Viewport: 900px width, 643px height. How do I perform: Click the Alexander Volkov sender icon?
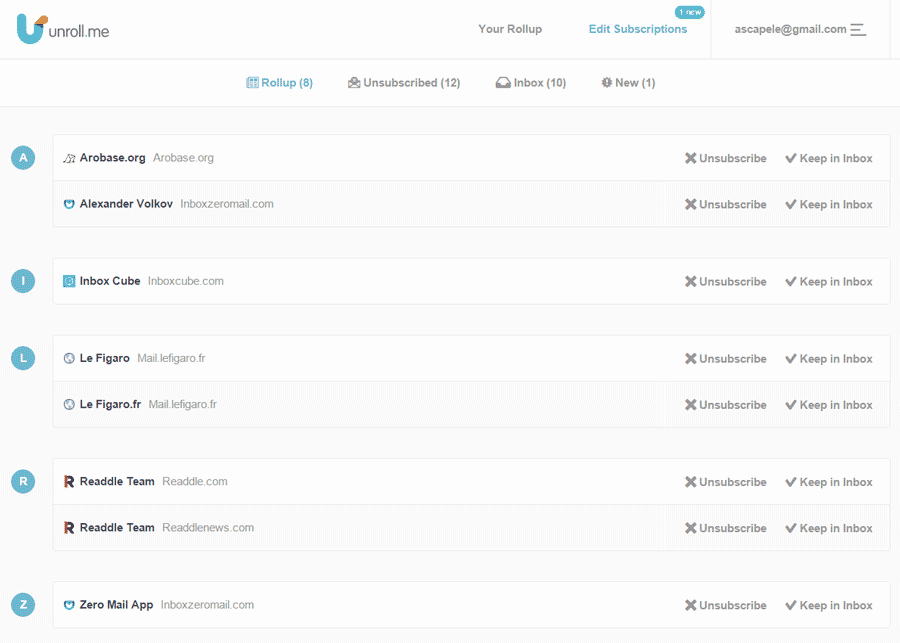pos(69,204)
